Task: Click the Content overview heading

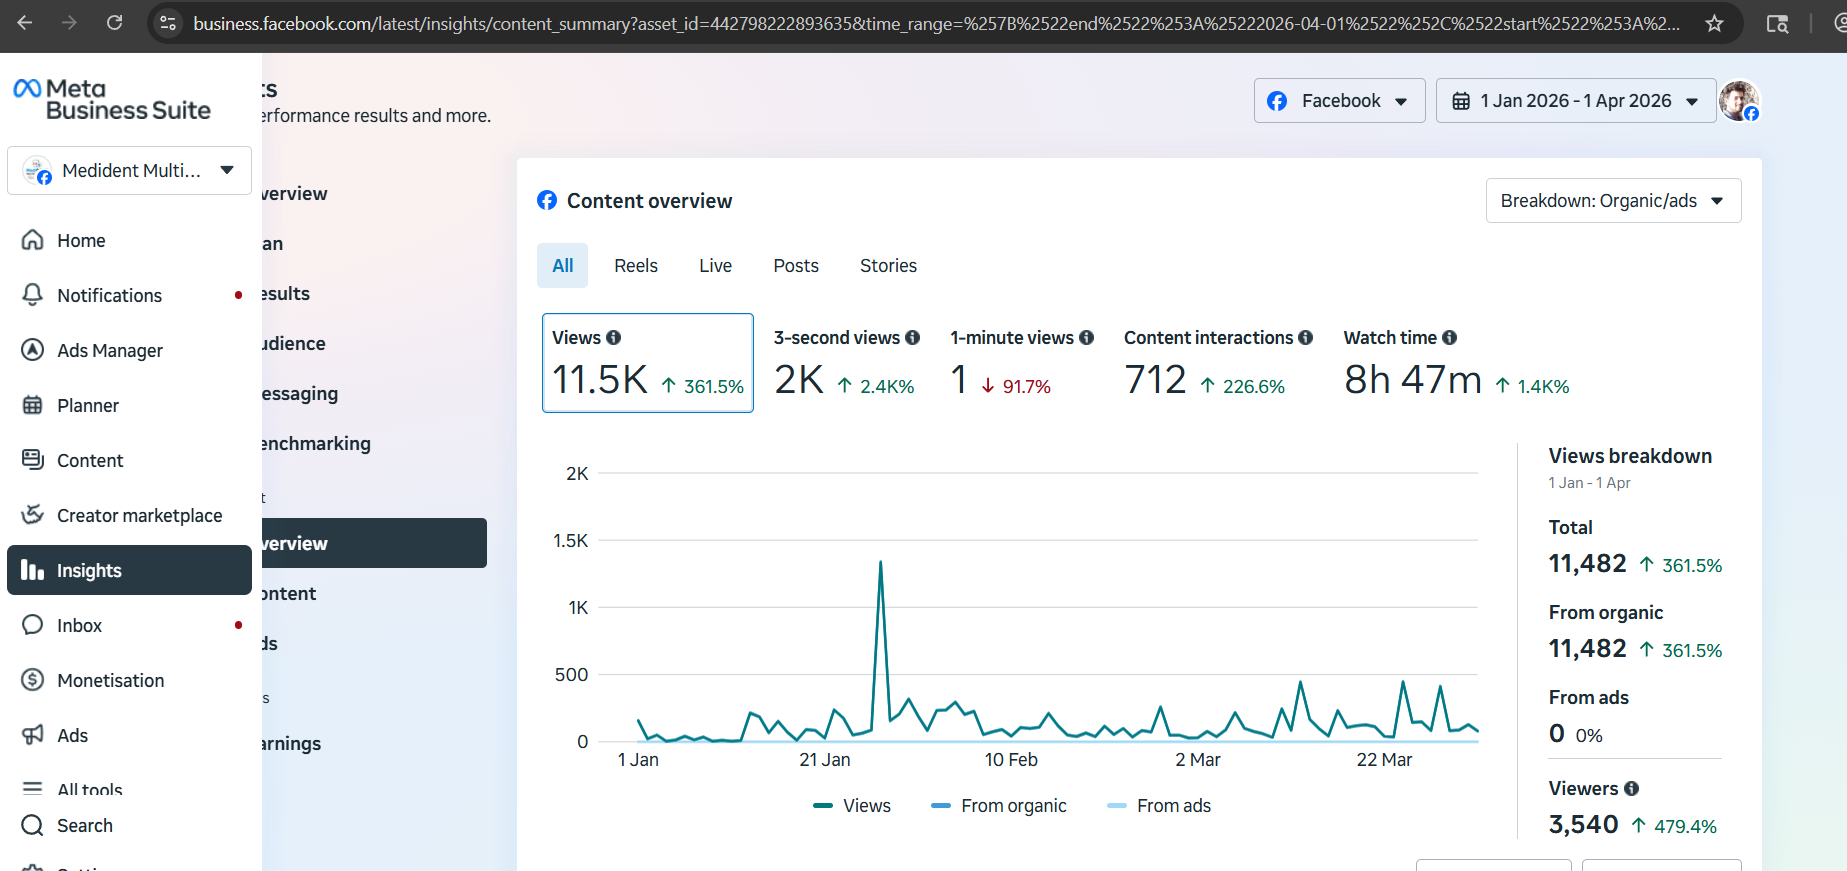Action: pyautogui.click(x=650, y=201)
